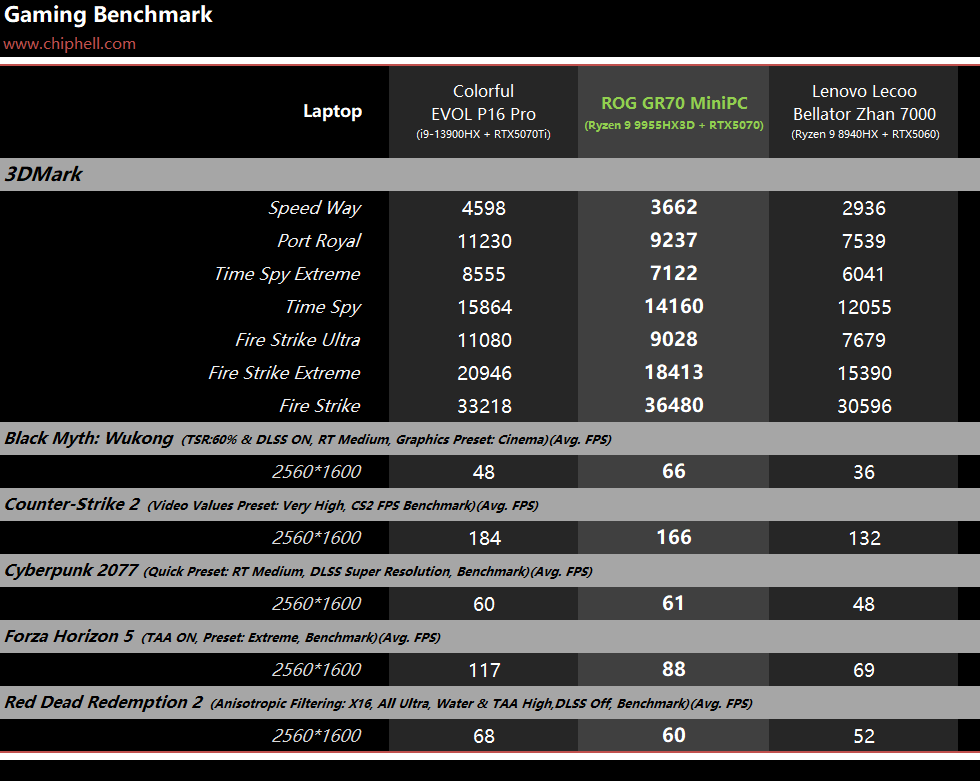Select Forza Horizon 5 value 88
980x781 pixels.
point(674,670)
